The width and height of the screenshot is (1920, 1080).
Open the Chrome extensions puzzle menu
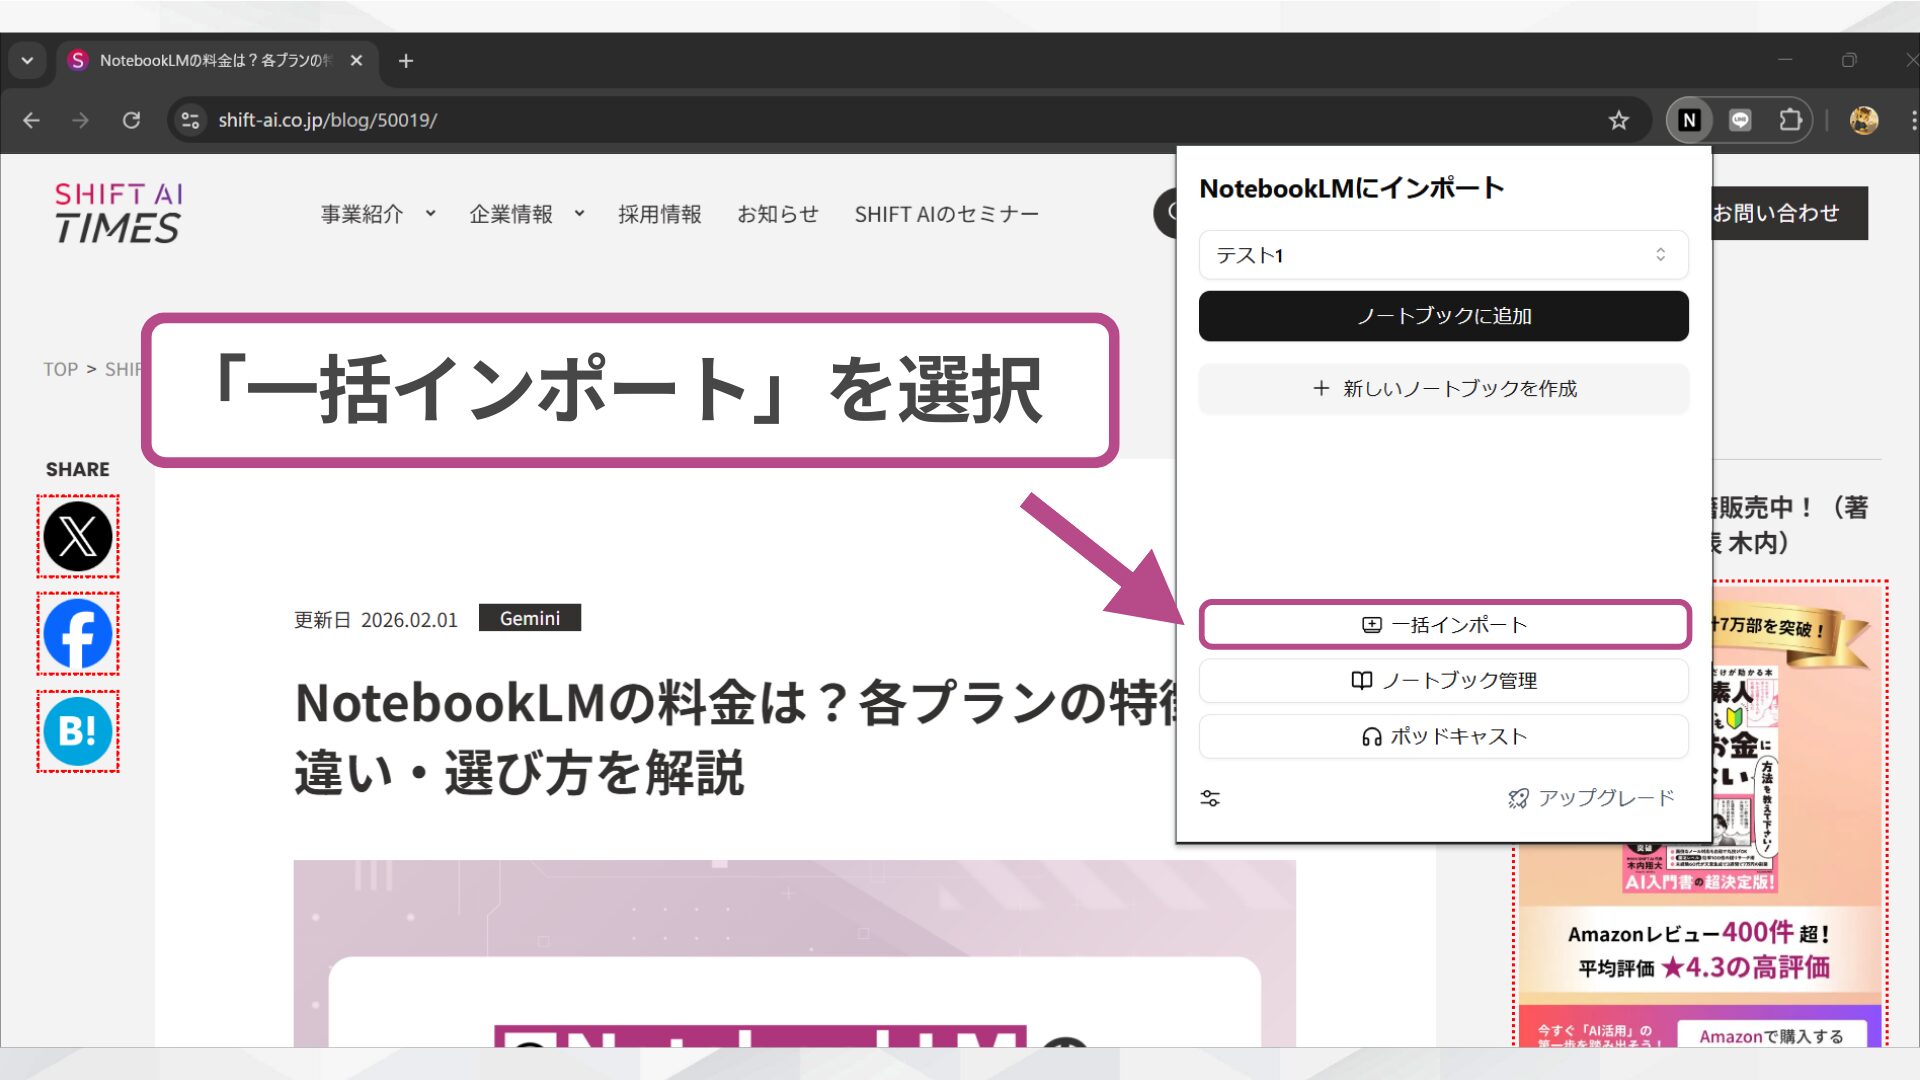[x=1792, y=119]
